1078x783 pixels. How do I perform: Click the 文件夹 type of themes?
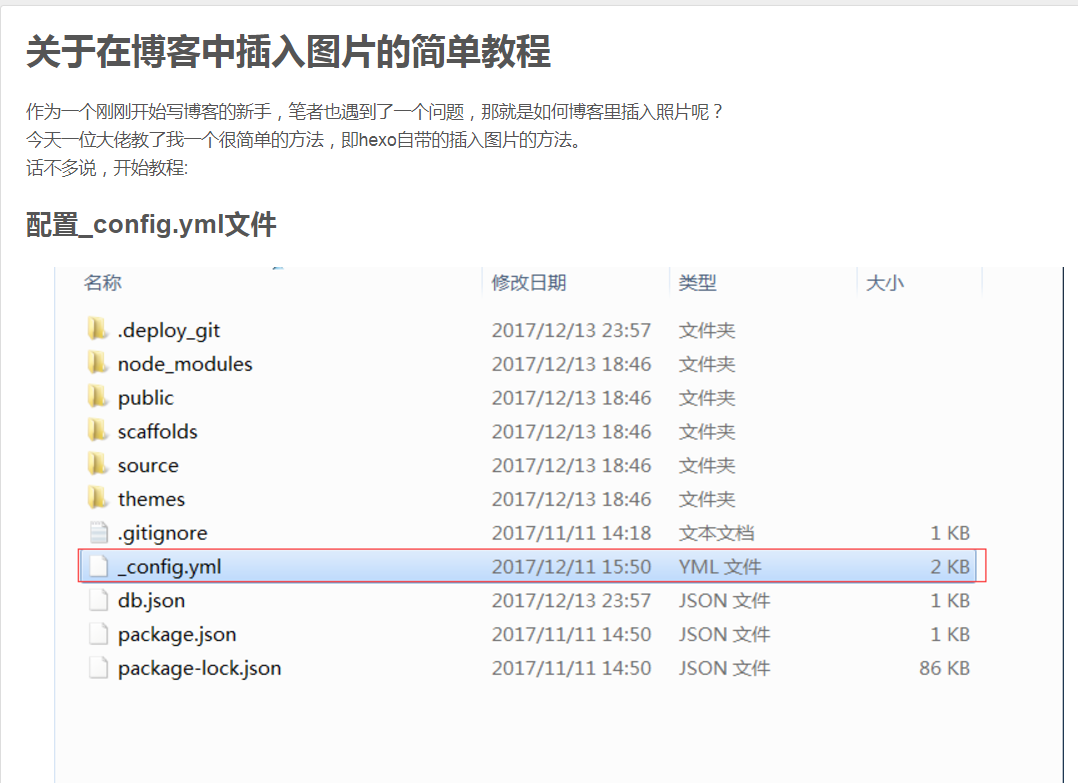pos(707,499)
